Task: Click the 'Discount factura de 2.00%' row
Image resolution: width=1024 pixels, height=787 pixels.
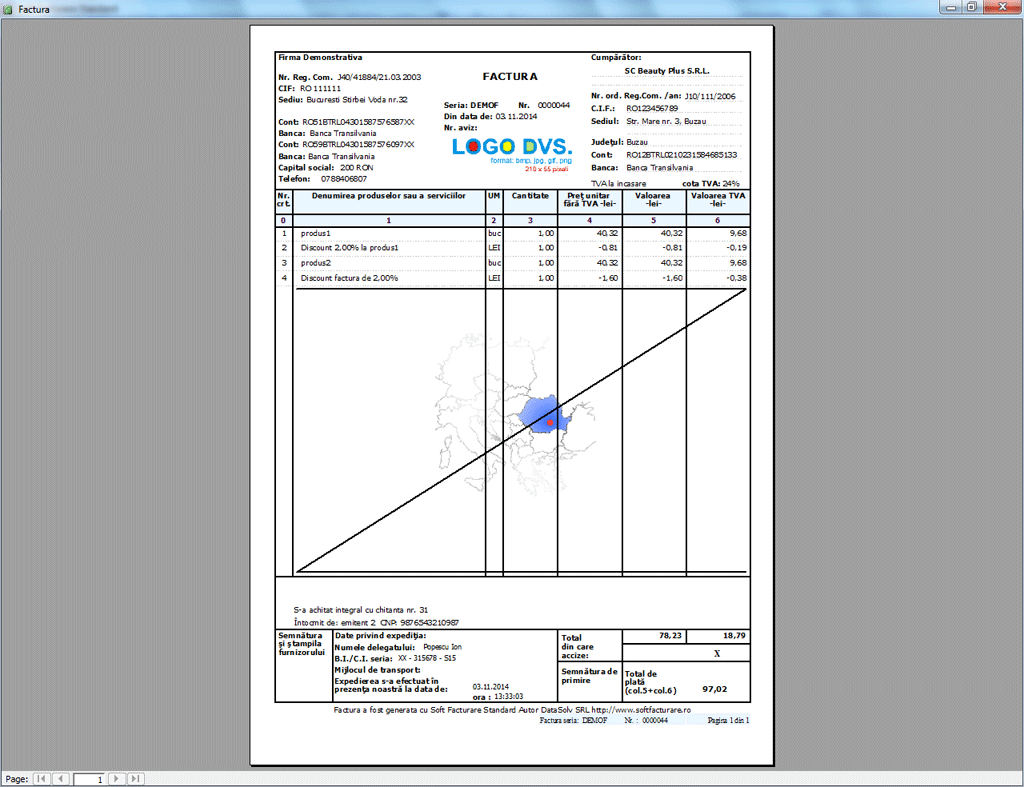Action: [x=349, y=278]
